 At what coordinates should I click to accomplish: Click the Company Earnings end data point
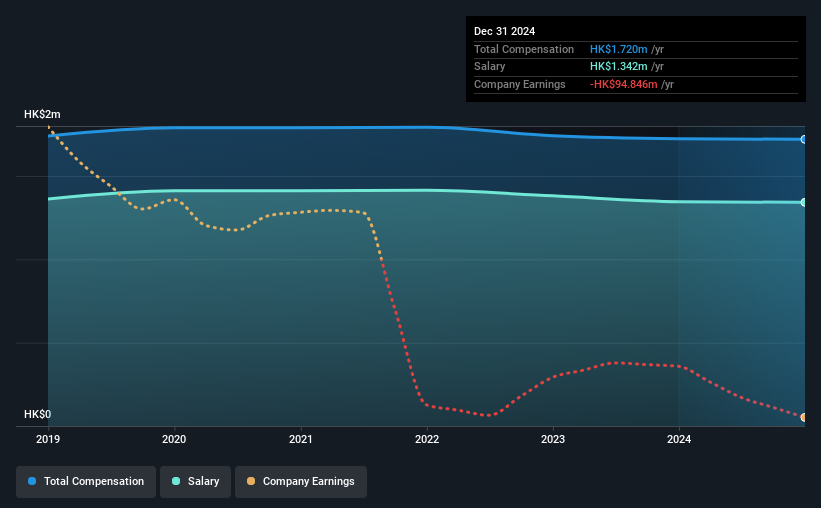[804, 417]
